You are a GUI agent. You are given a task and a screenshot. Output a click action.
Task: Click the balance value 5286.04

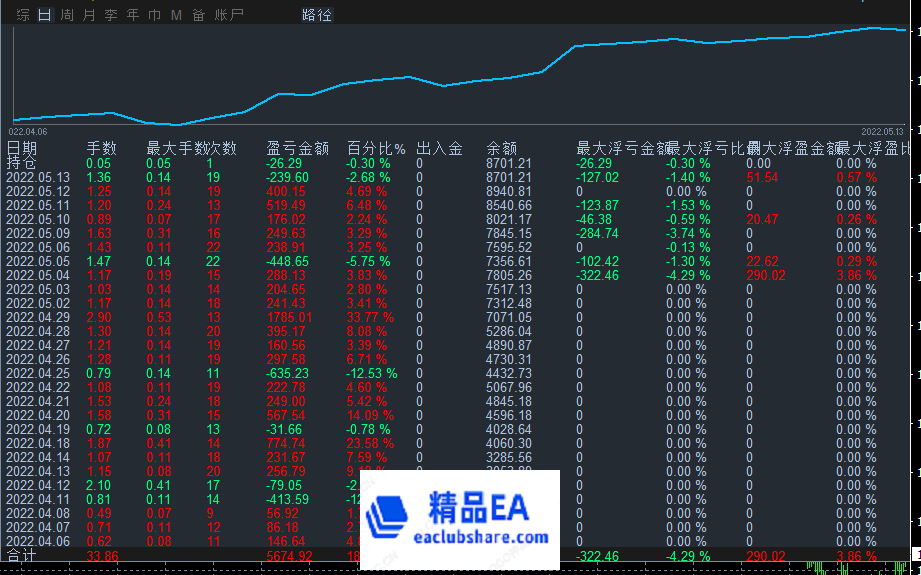click(509, 332)
